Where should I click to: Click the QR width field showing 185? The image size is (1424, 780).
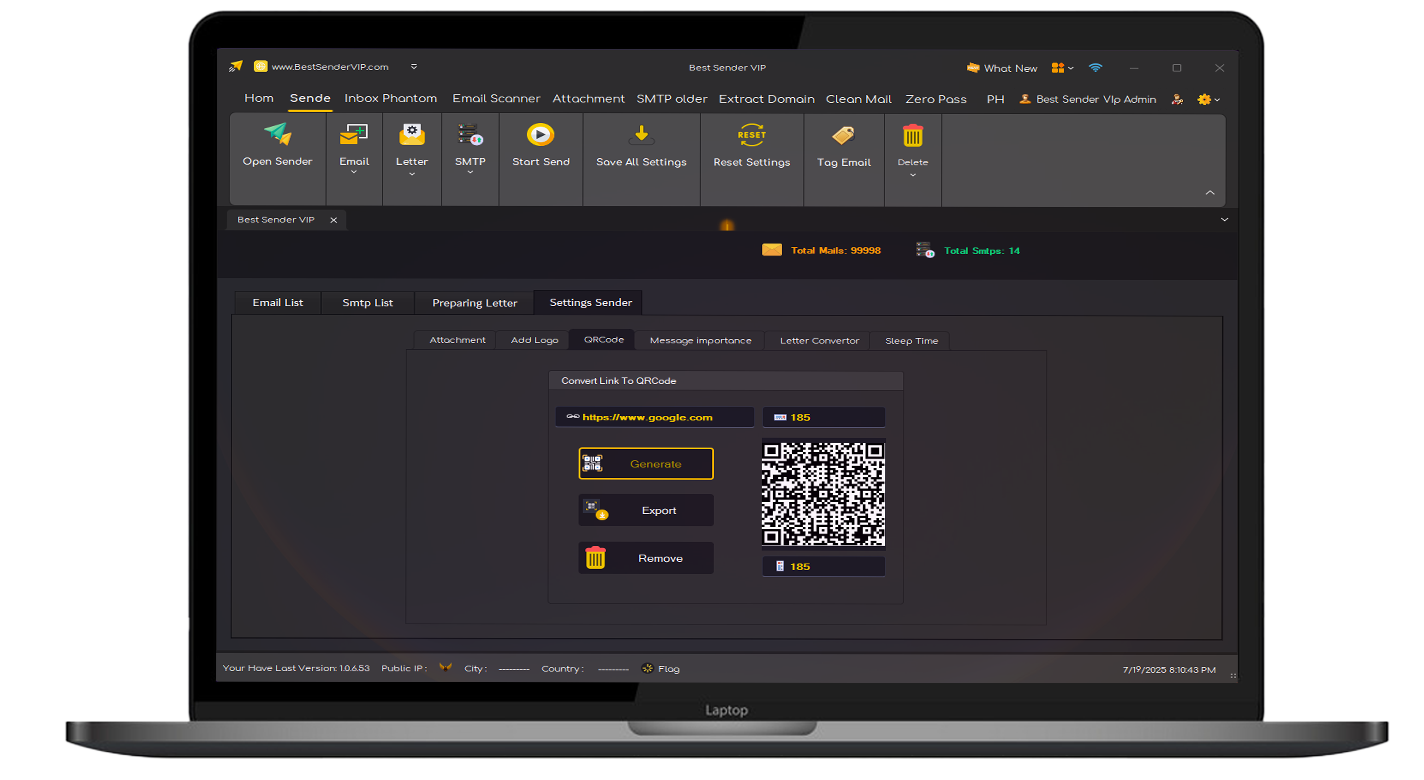point(824,417)
